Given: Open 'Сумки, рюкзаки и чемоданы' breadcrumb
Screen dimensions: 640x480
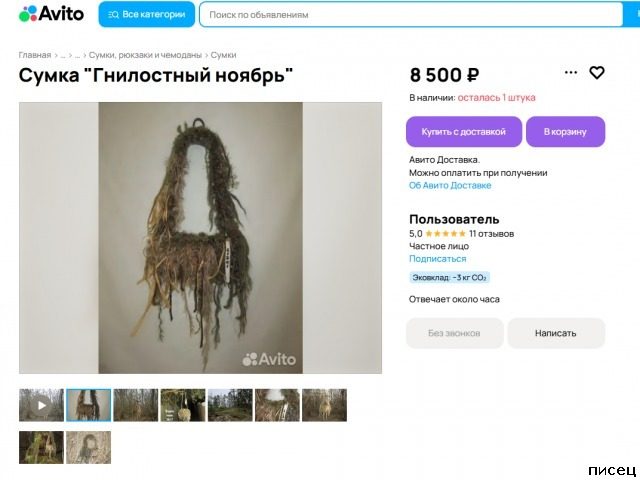Looking at the screenshot, I should click(x=145, y=55).
